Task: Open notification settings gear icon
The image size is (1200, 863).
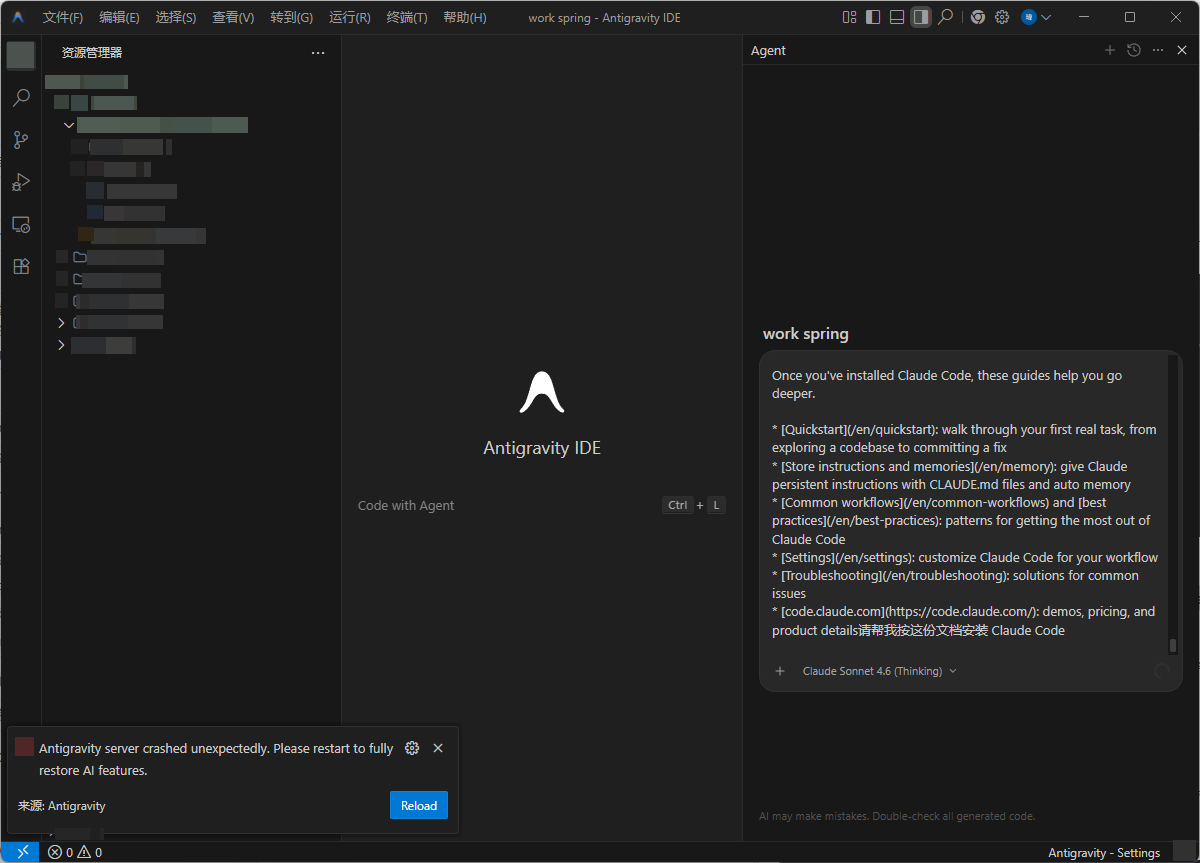Action: [412, 748]
